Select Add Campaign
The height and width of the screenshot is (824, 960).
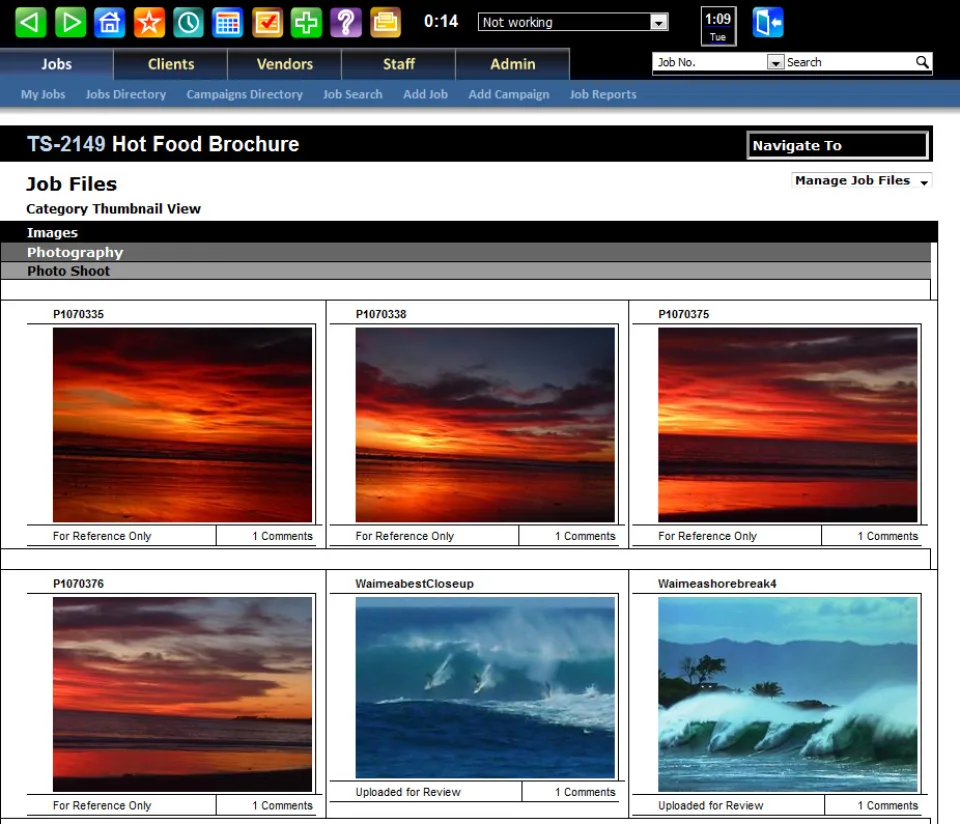click(x=509, y=94)
